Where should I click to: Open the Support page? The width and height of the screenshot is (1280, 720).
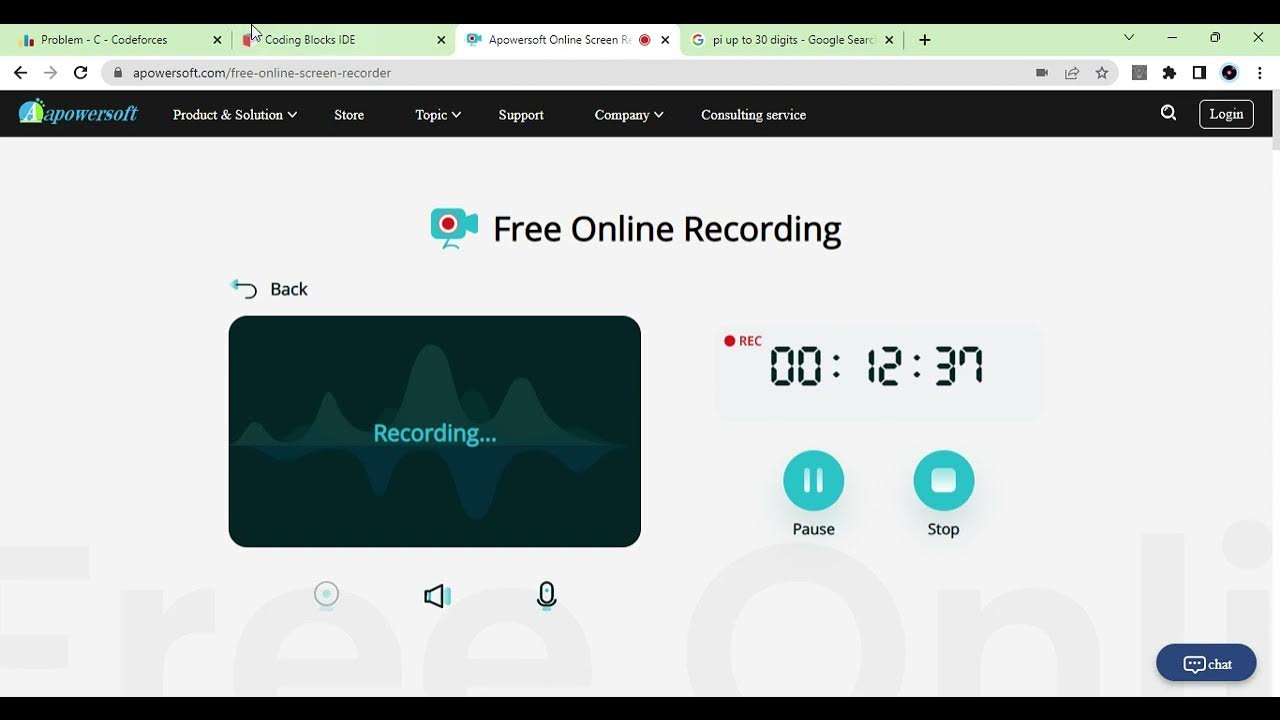(521, 115)
